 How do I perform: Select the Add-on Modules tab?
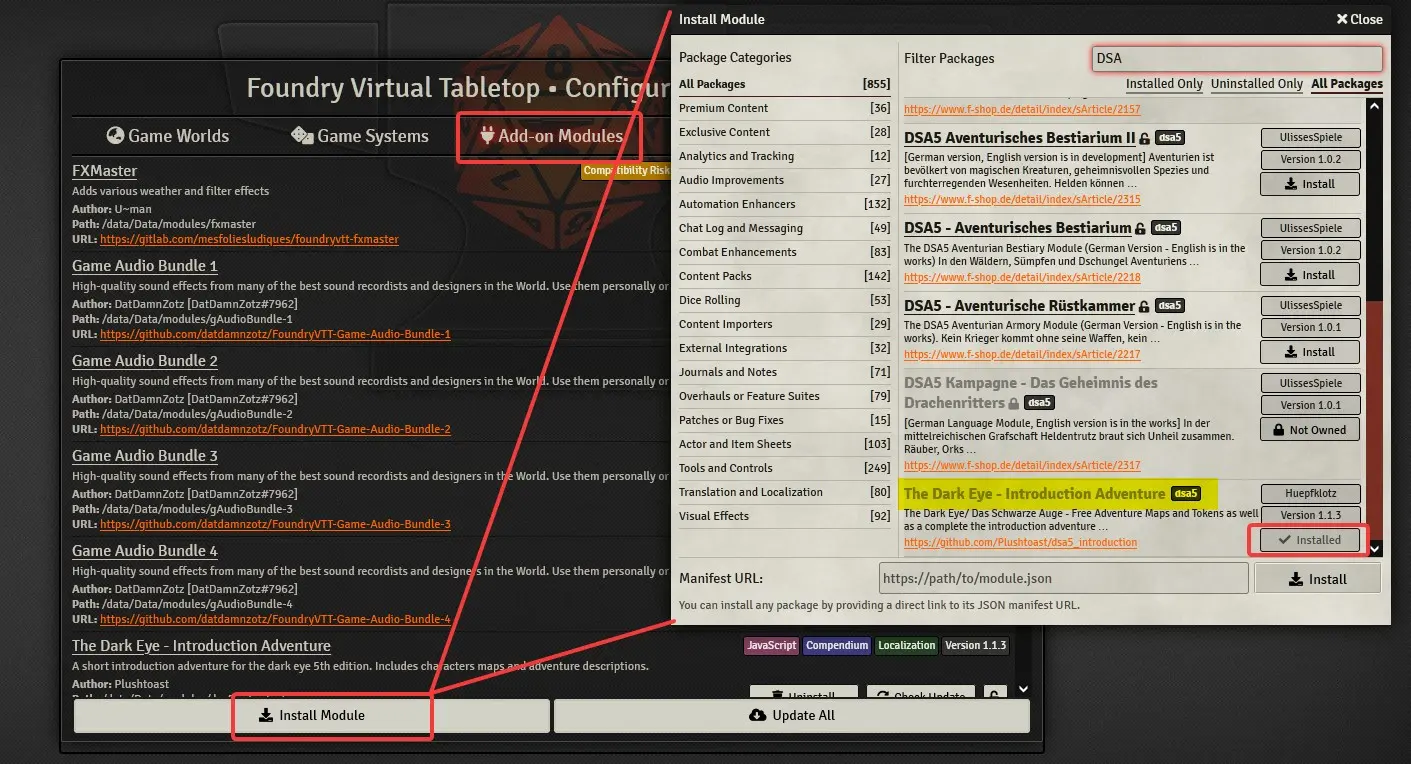coord(550,136)
